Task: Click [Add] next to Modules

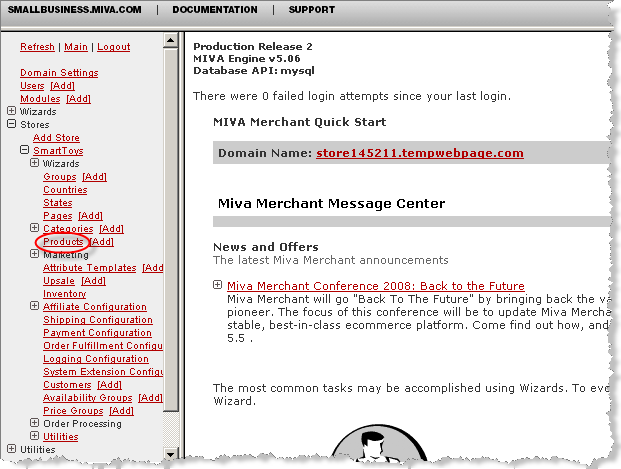Action: pos(78,99)
